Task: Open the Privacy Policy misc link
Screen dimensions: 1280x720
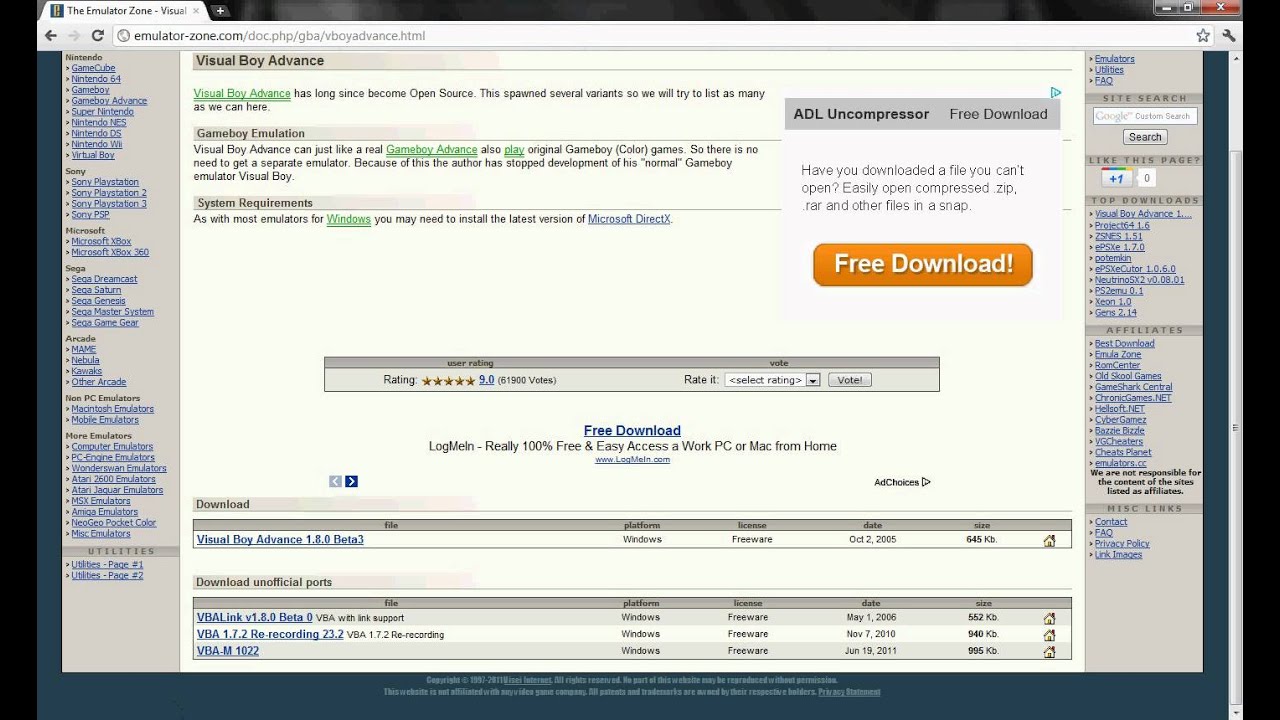Action: [x=1122, y=544]
